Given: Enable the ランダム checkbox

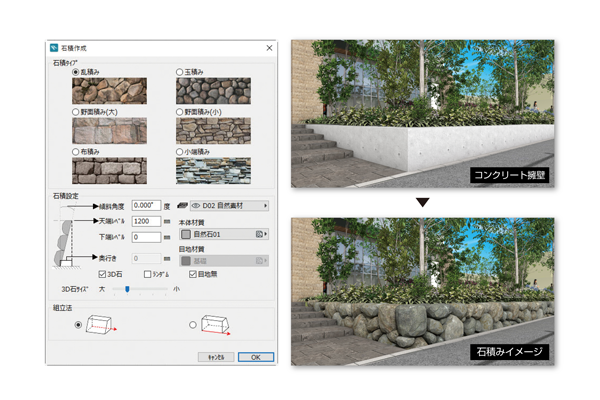Looking at the screenshot, I should click(x=148, y=274).
